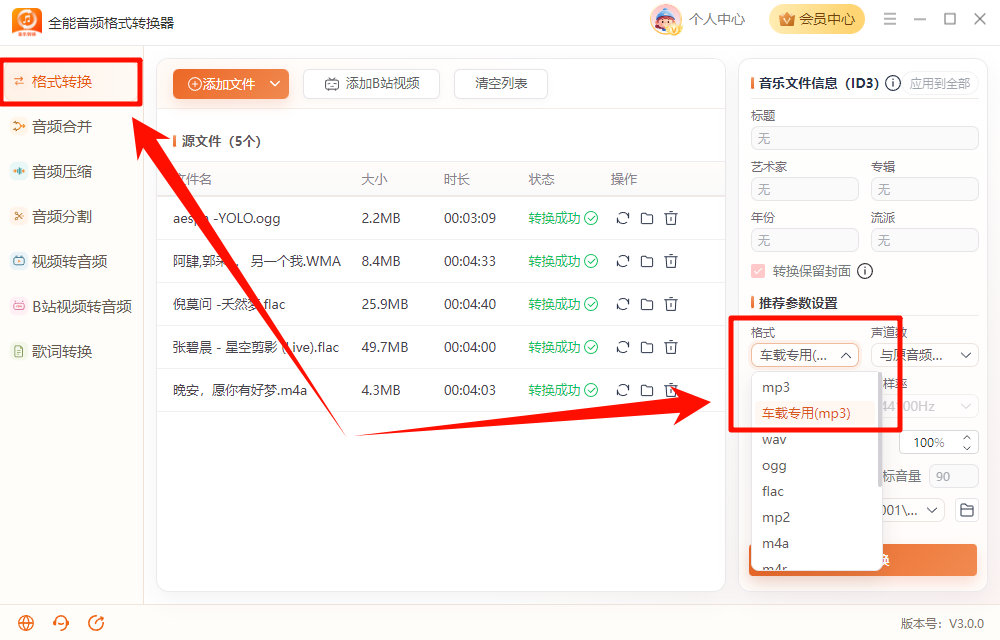Click the 清空列表 button

click(x=501, y=84)
